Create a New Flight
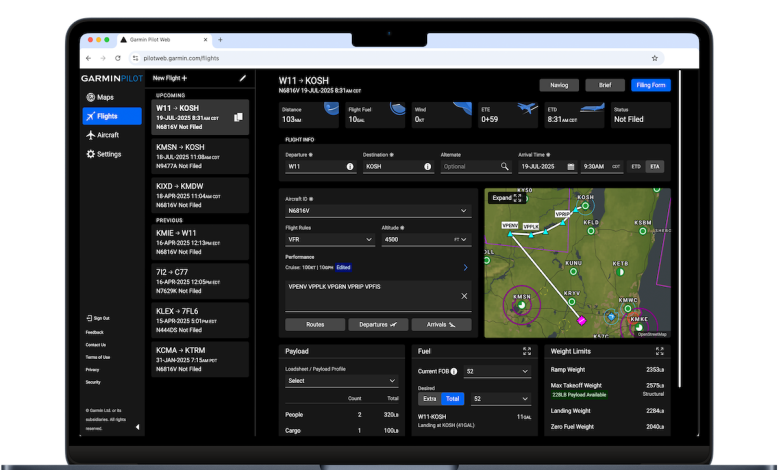This screenshot has height=470, width=779. (x=170, y=78)
